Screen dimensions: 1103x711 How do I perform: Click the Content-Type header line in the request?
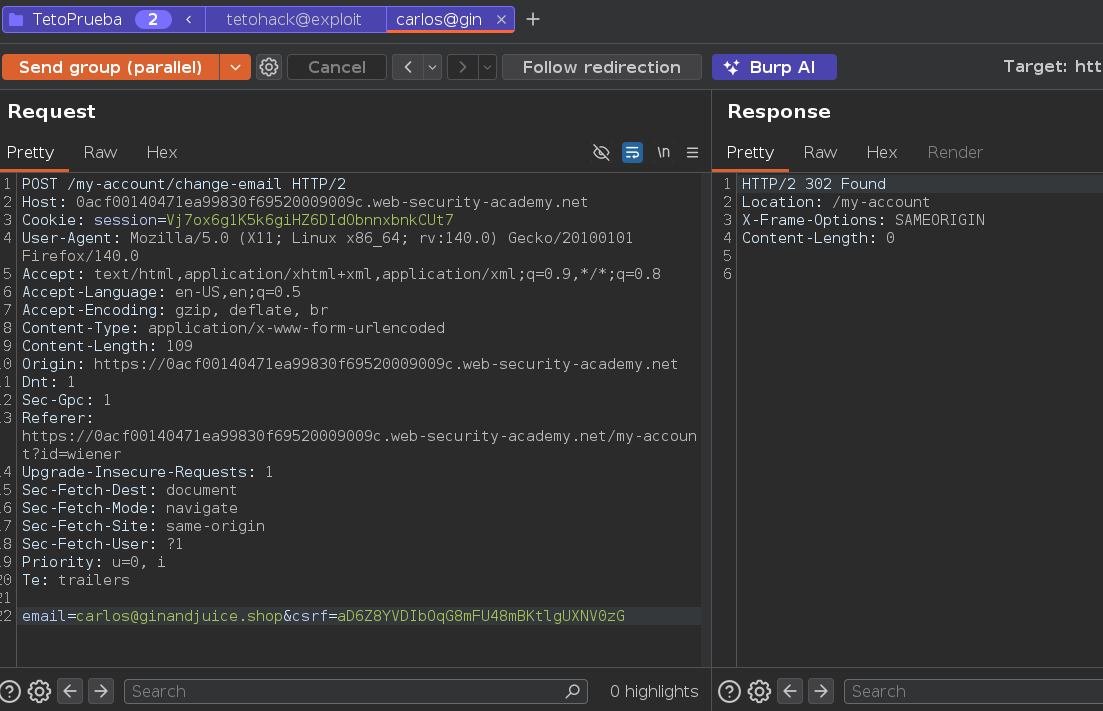pyautogui.click(x=233, y=328)
